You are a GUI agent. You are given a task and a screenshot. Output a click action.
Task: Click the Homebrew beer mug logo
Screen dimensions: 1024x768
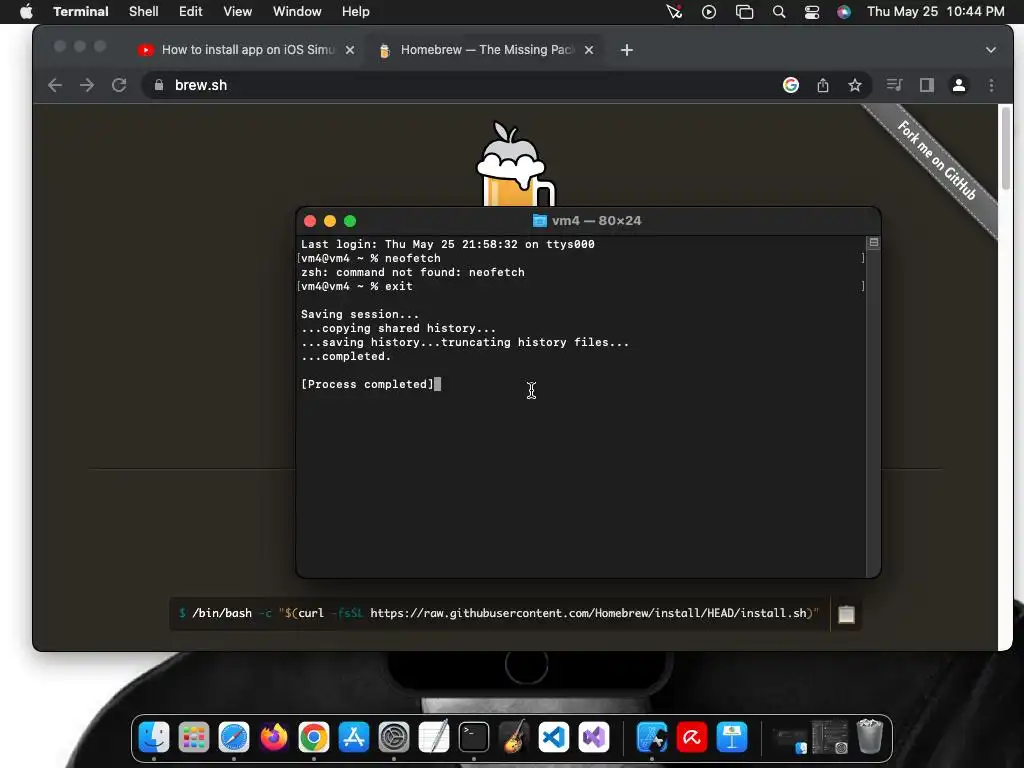point(515,165)
